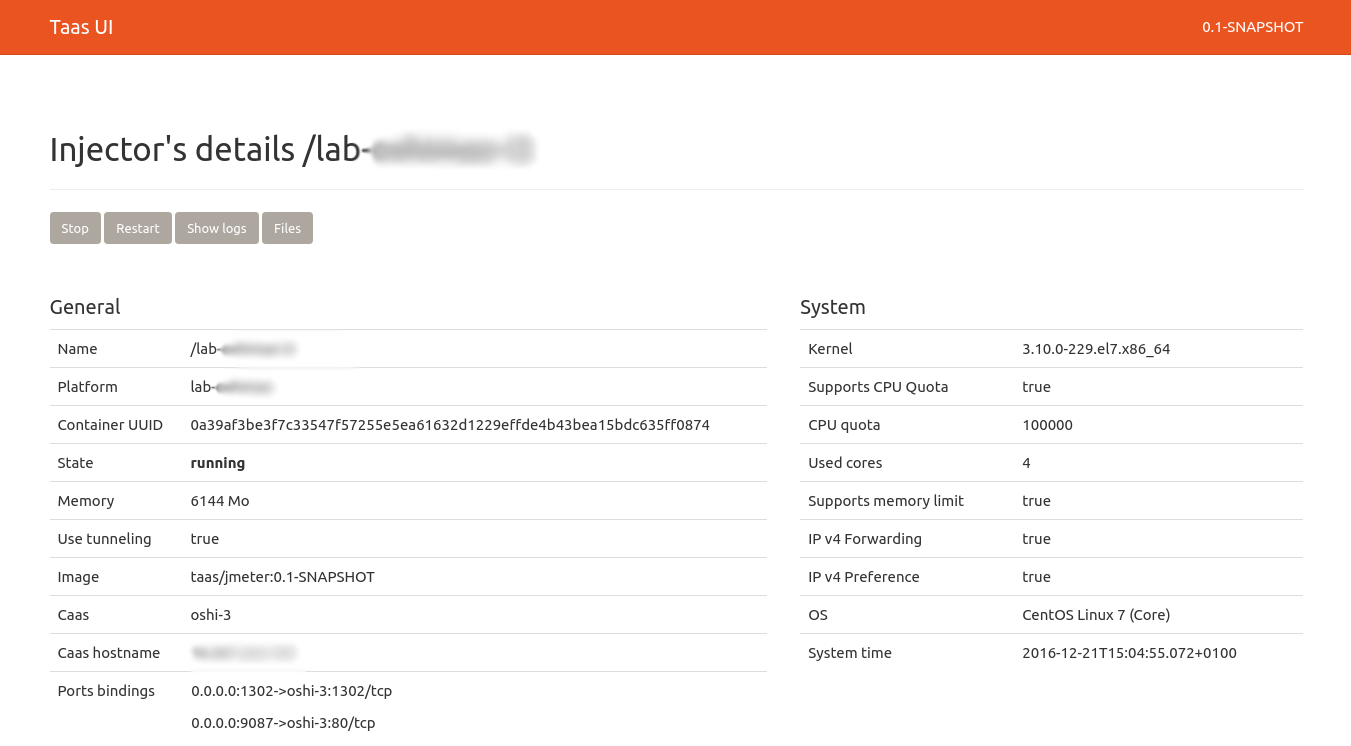This screenshot has height=746, width=1351.
Task: Click the Injector's details page heading
Action: click(290, 149)
